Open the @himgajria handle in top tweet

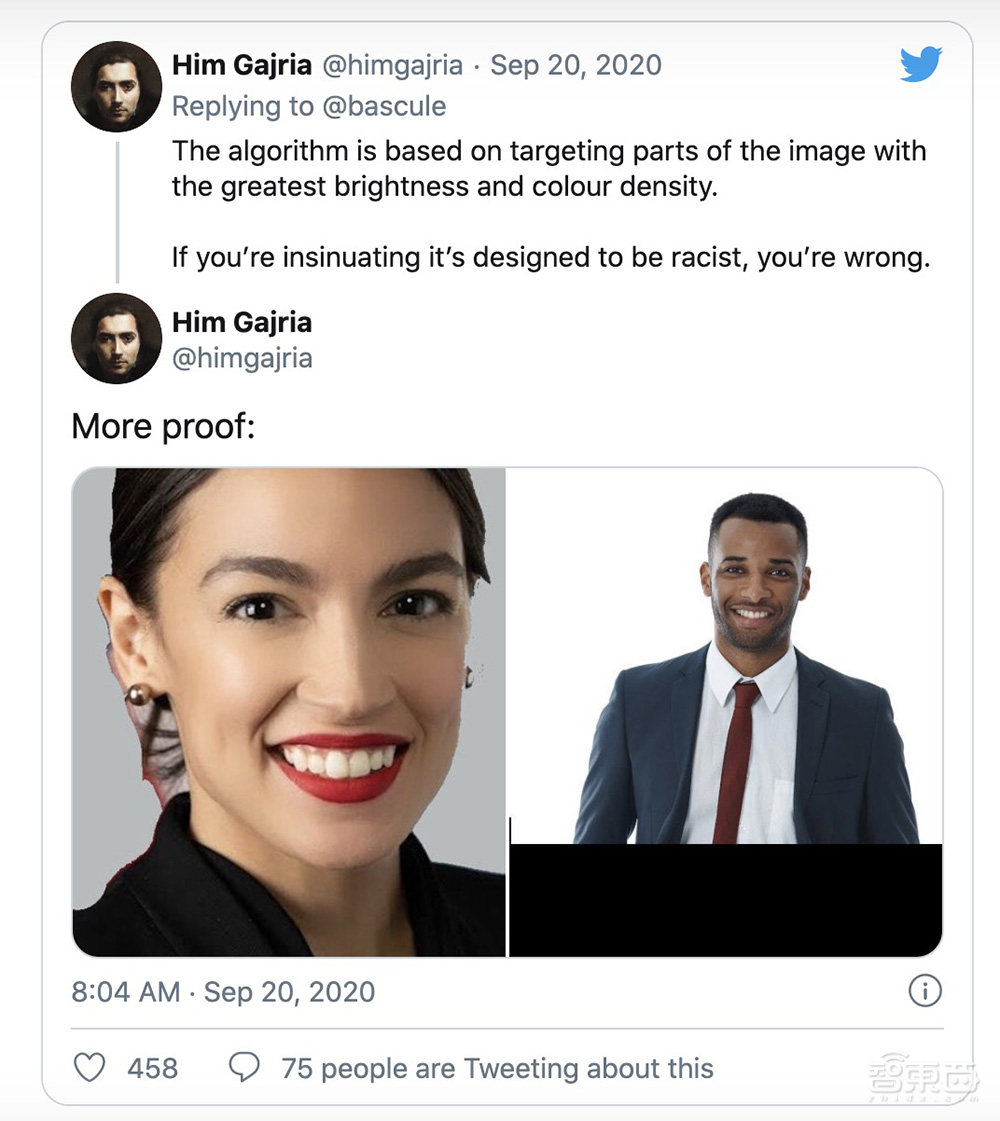click(x=391, y=65)
